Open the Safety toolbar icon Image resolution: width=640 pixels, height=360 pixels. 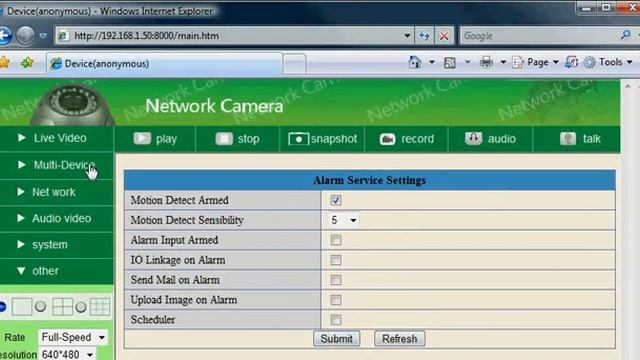571,62
